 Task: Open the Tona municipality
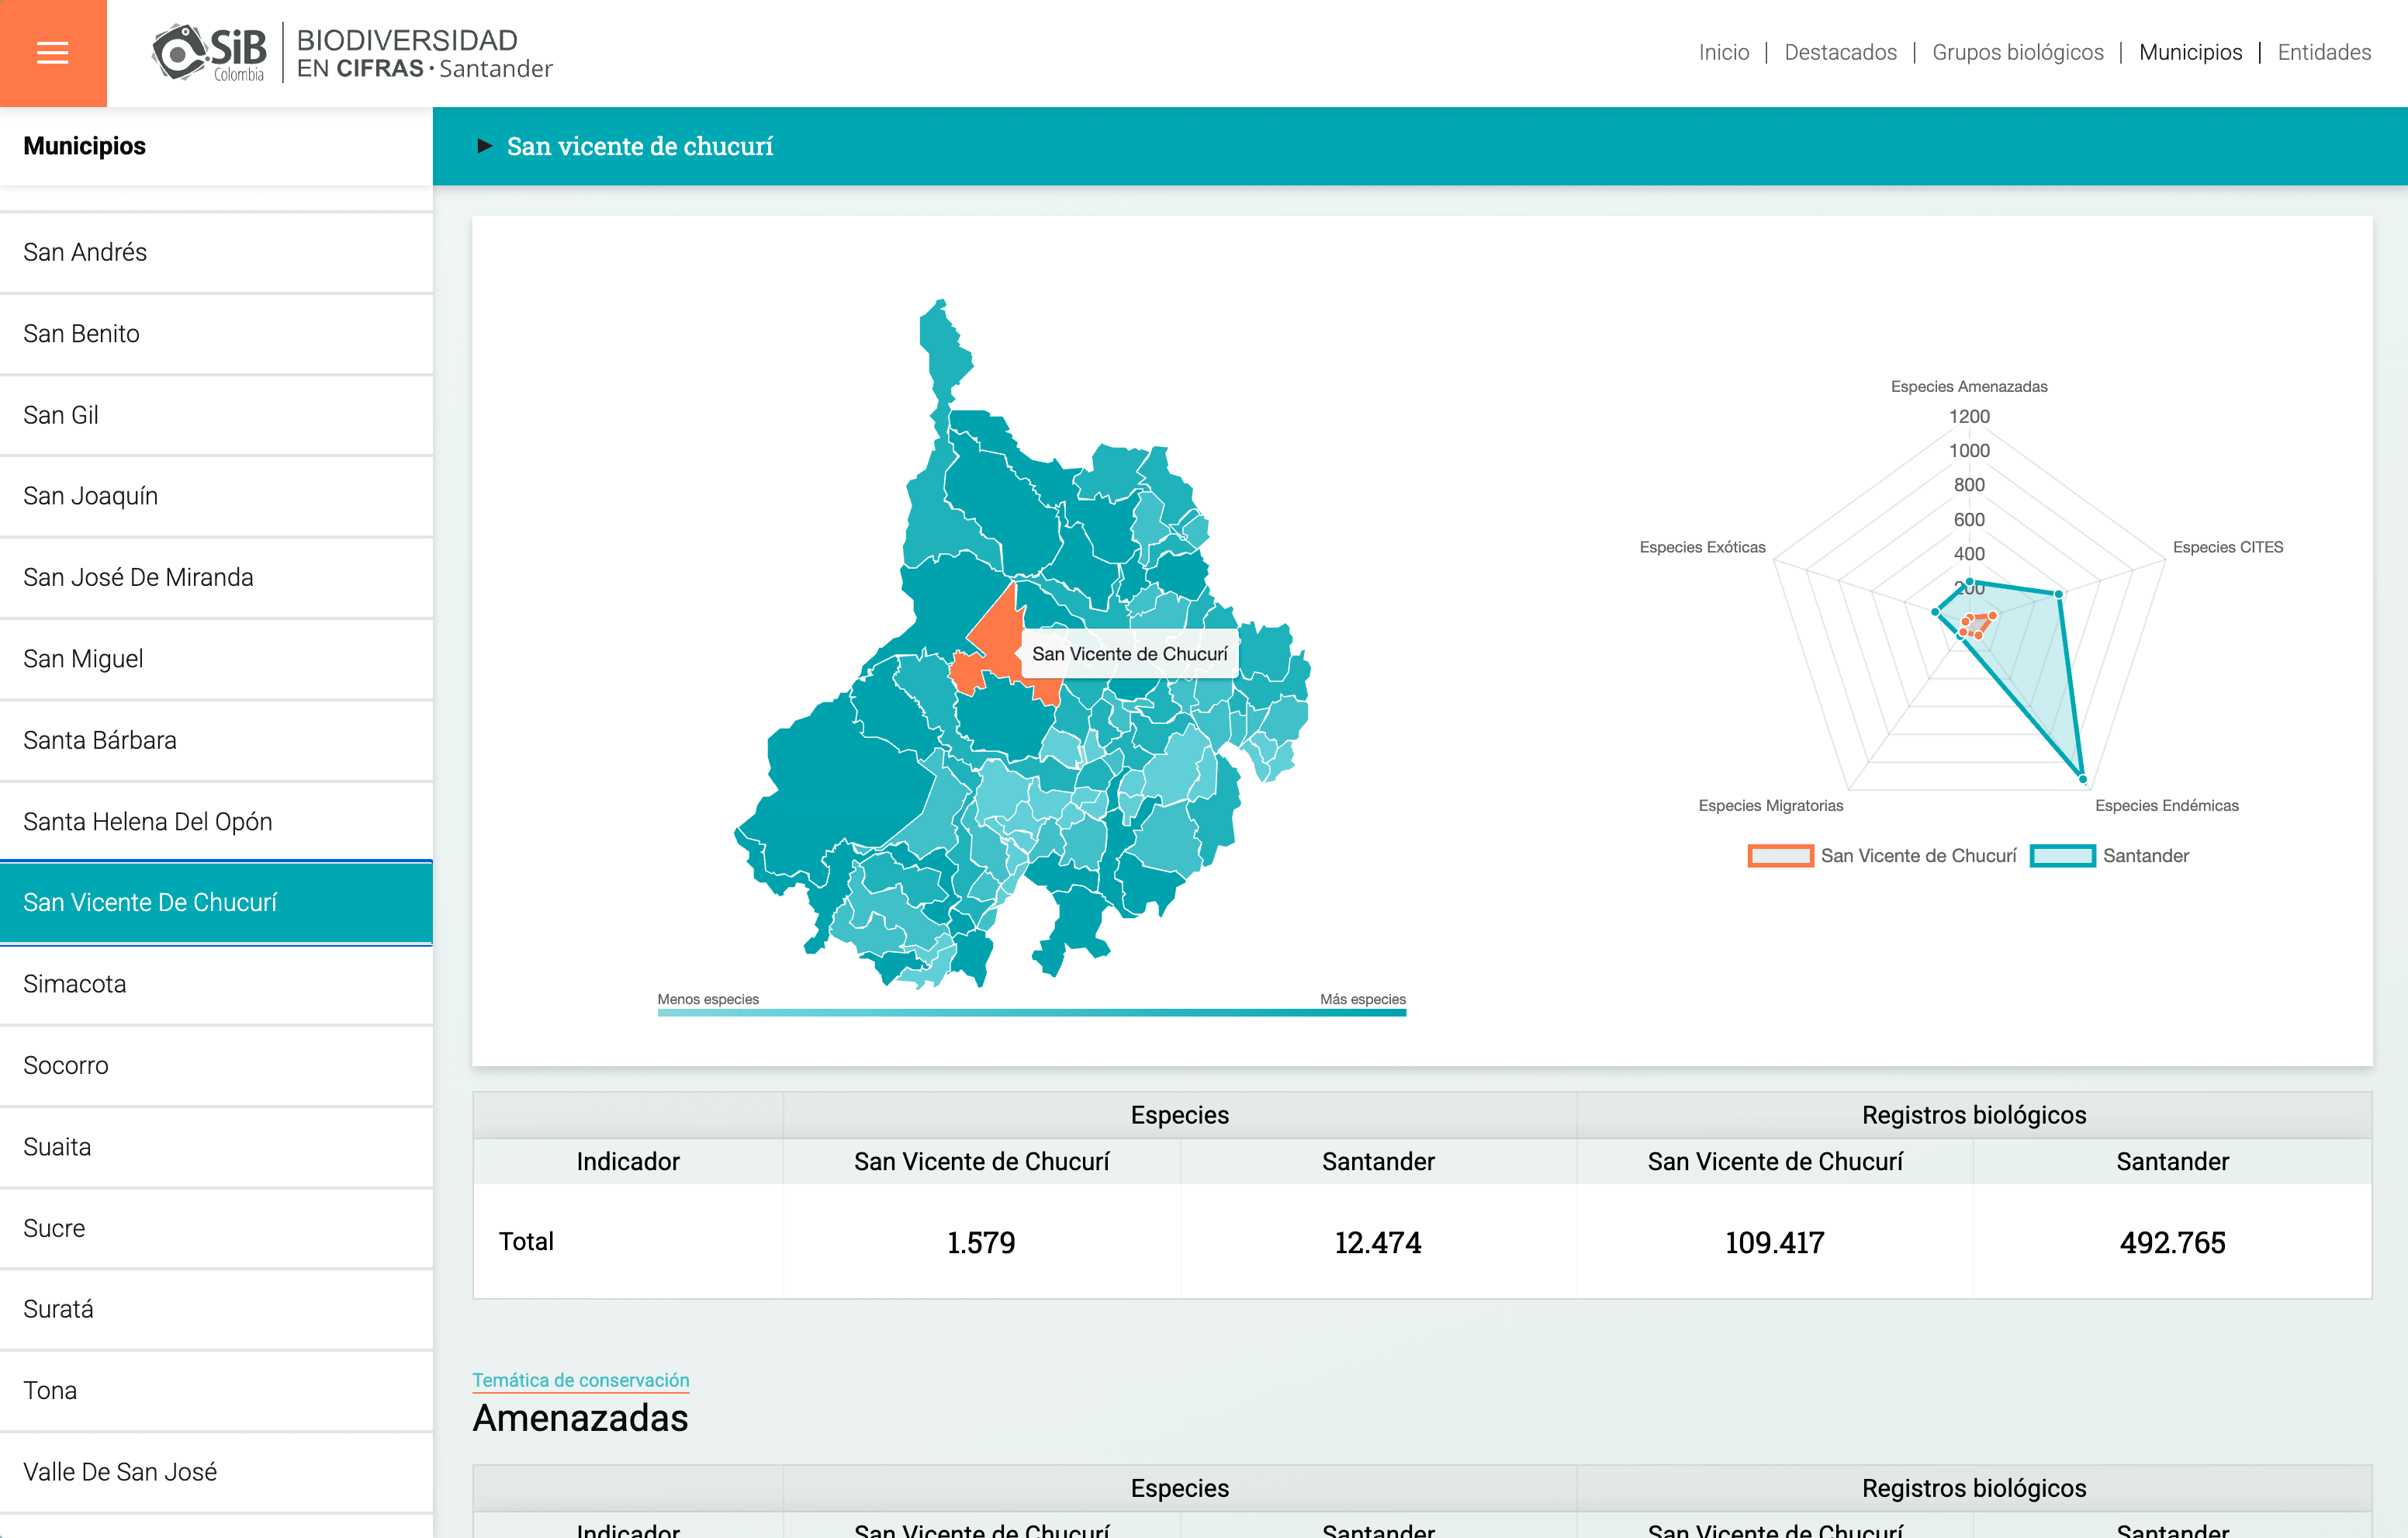(216, 1391)
